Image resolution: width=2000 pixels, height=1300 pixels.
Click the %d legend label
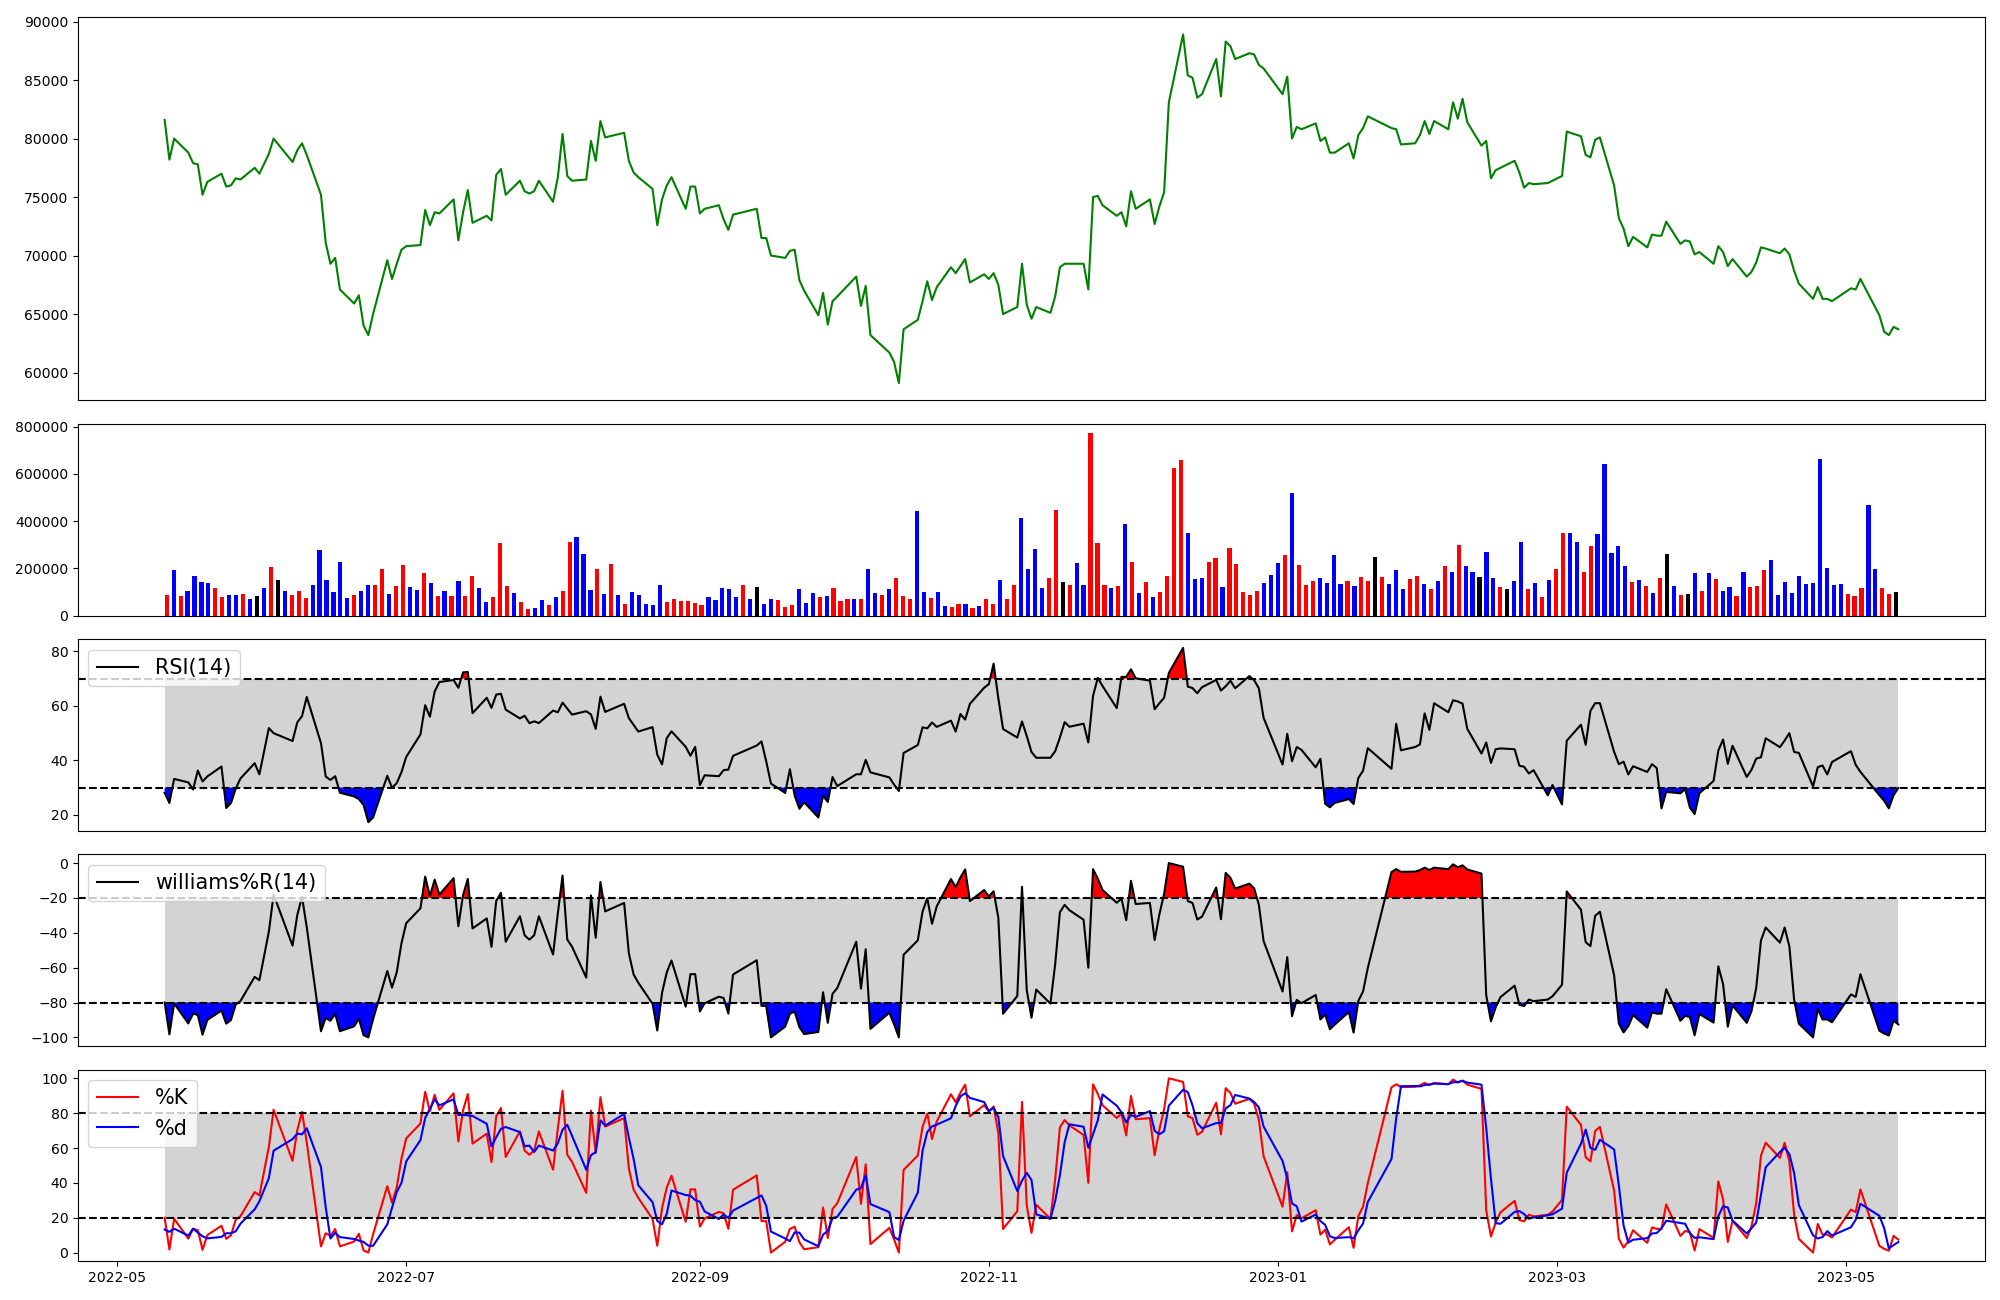[171, 1128]
